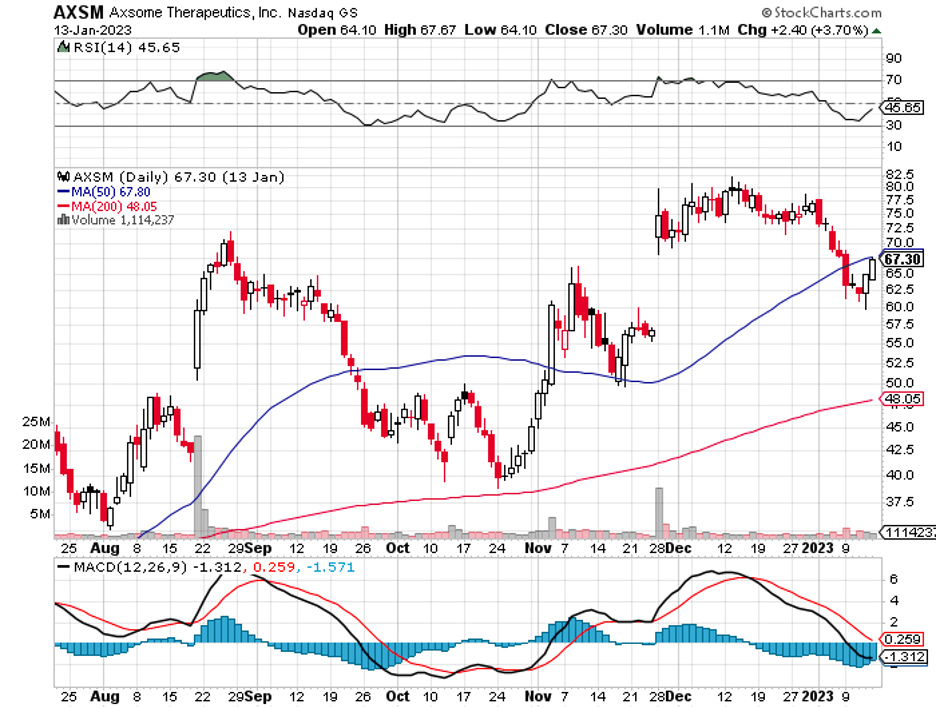This screenshot has width=936, height=708.
Task: Click the AXSM ticker symbol title
Action: pos(78,12)
